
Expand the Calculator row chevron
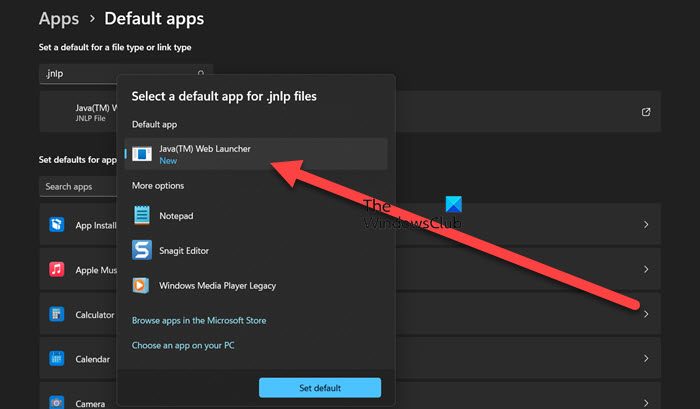pyautogui.click(x=646, y=314)
